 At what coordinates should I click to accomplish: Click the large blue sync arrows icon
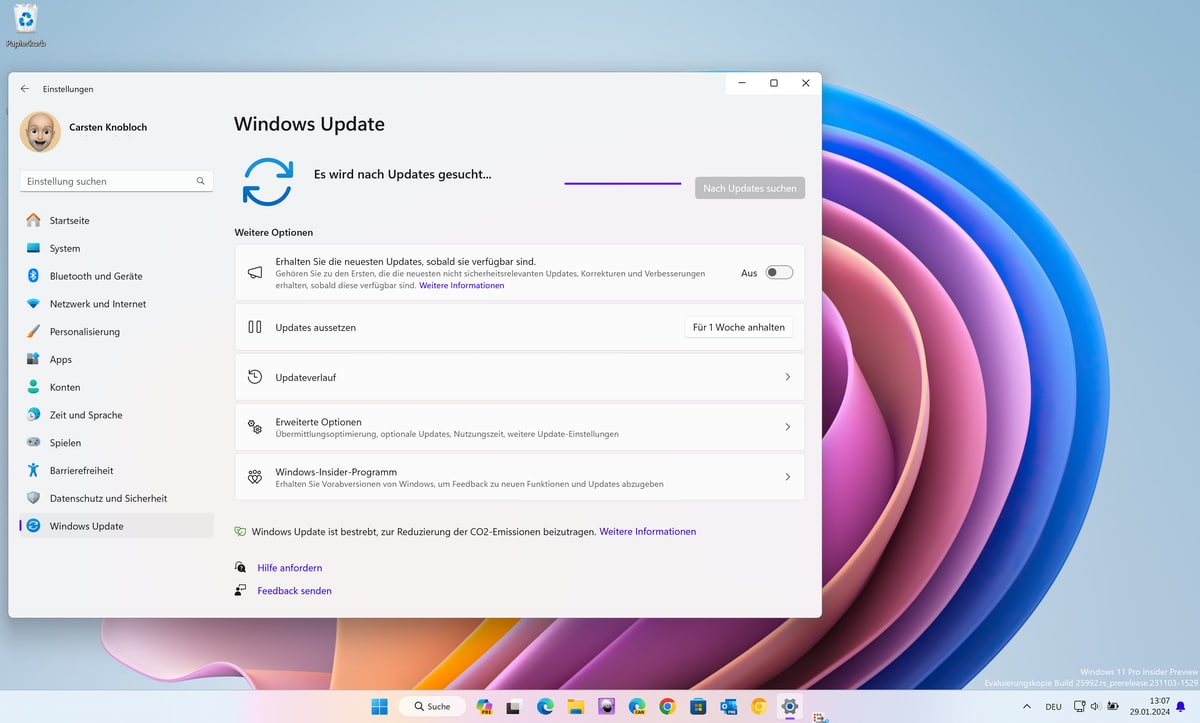pyautogui.click(x=268, y=182)
